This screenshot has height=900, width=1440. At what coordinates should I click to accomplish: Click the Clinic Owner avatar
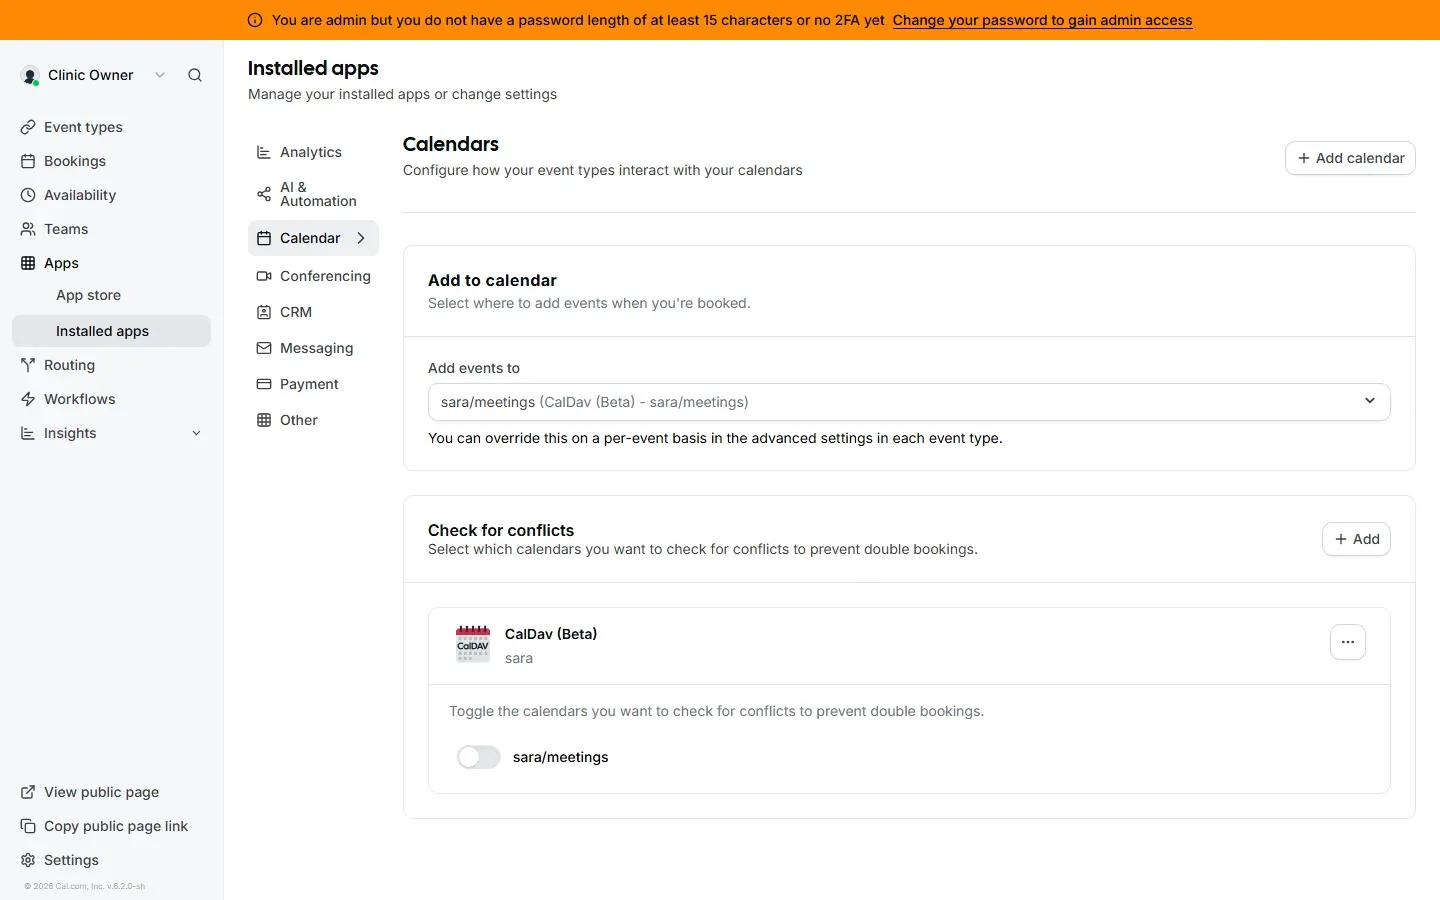pos(30,76)
